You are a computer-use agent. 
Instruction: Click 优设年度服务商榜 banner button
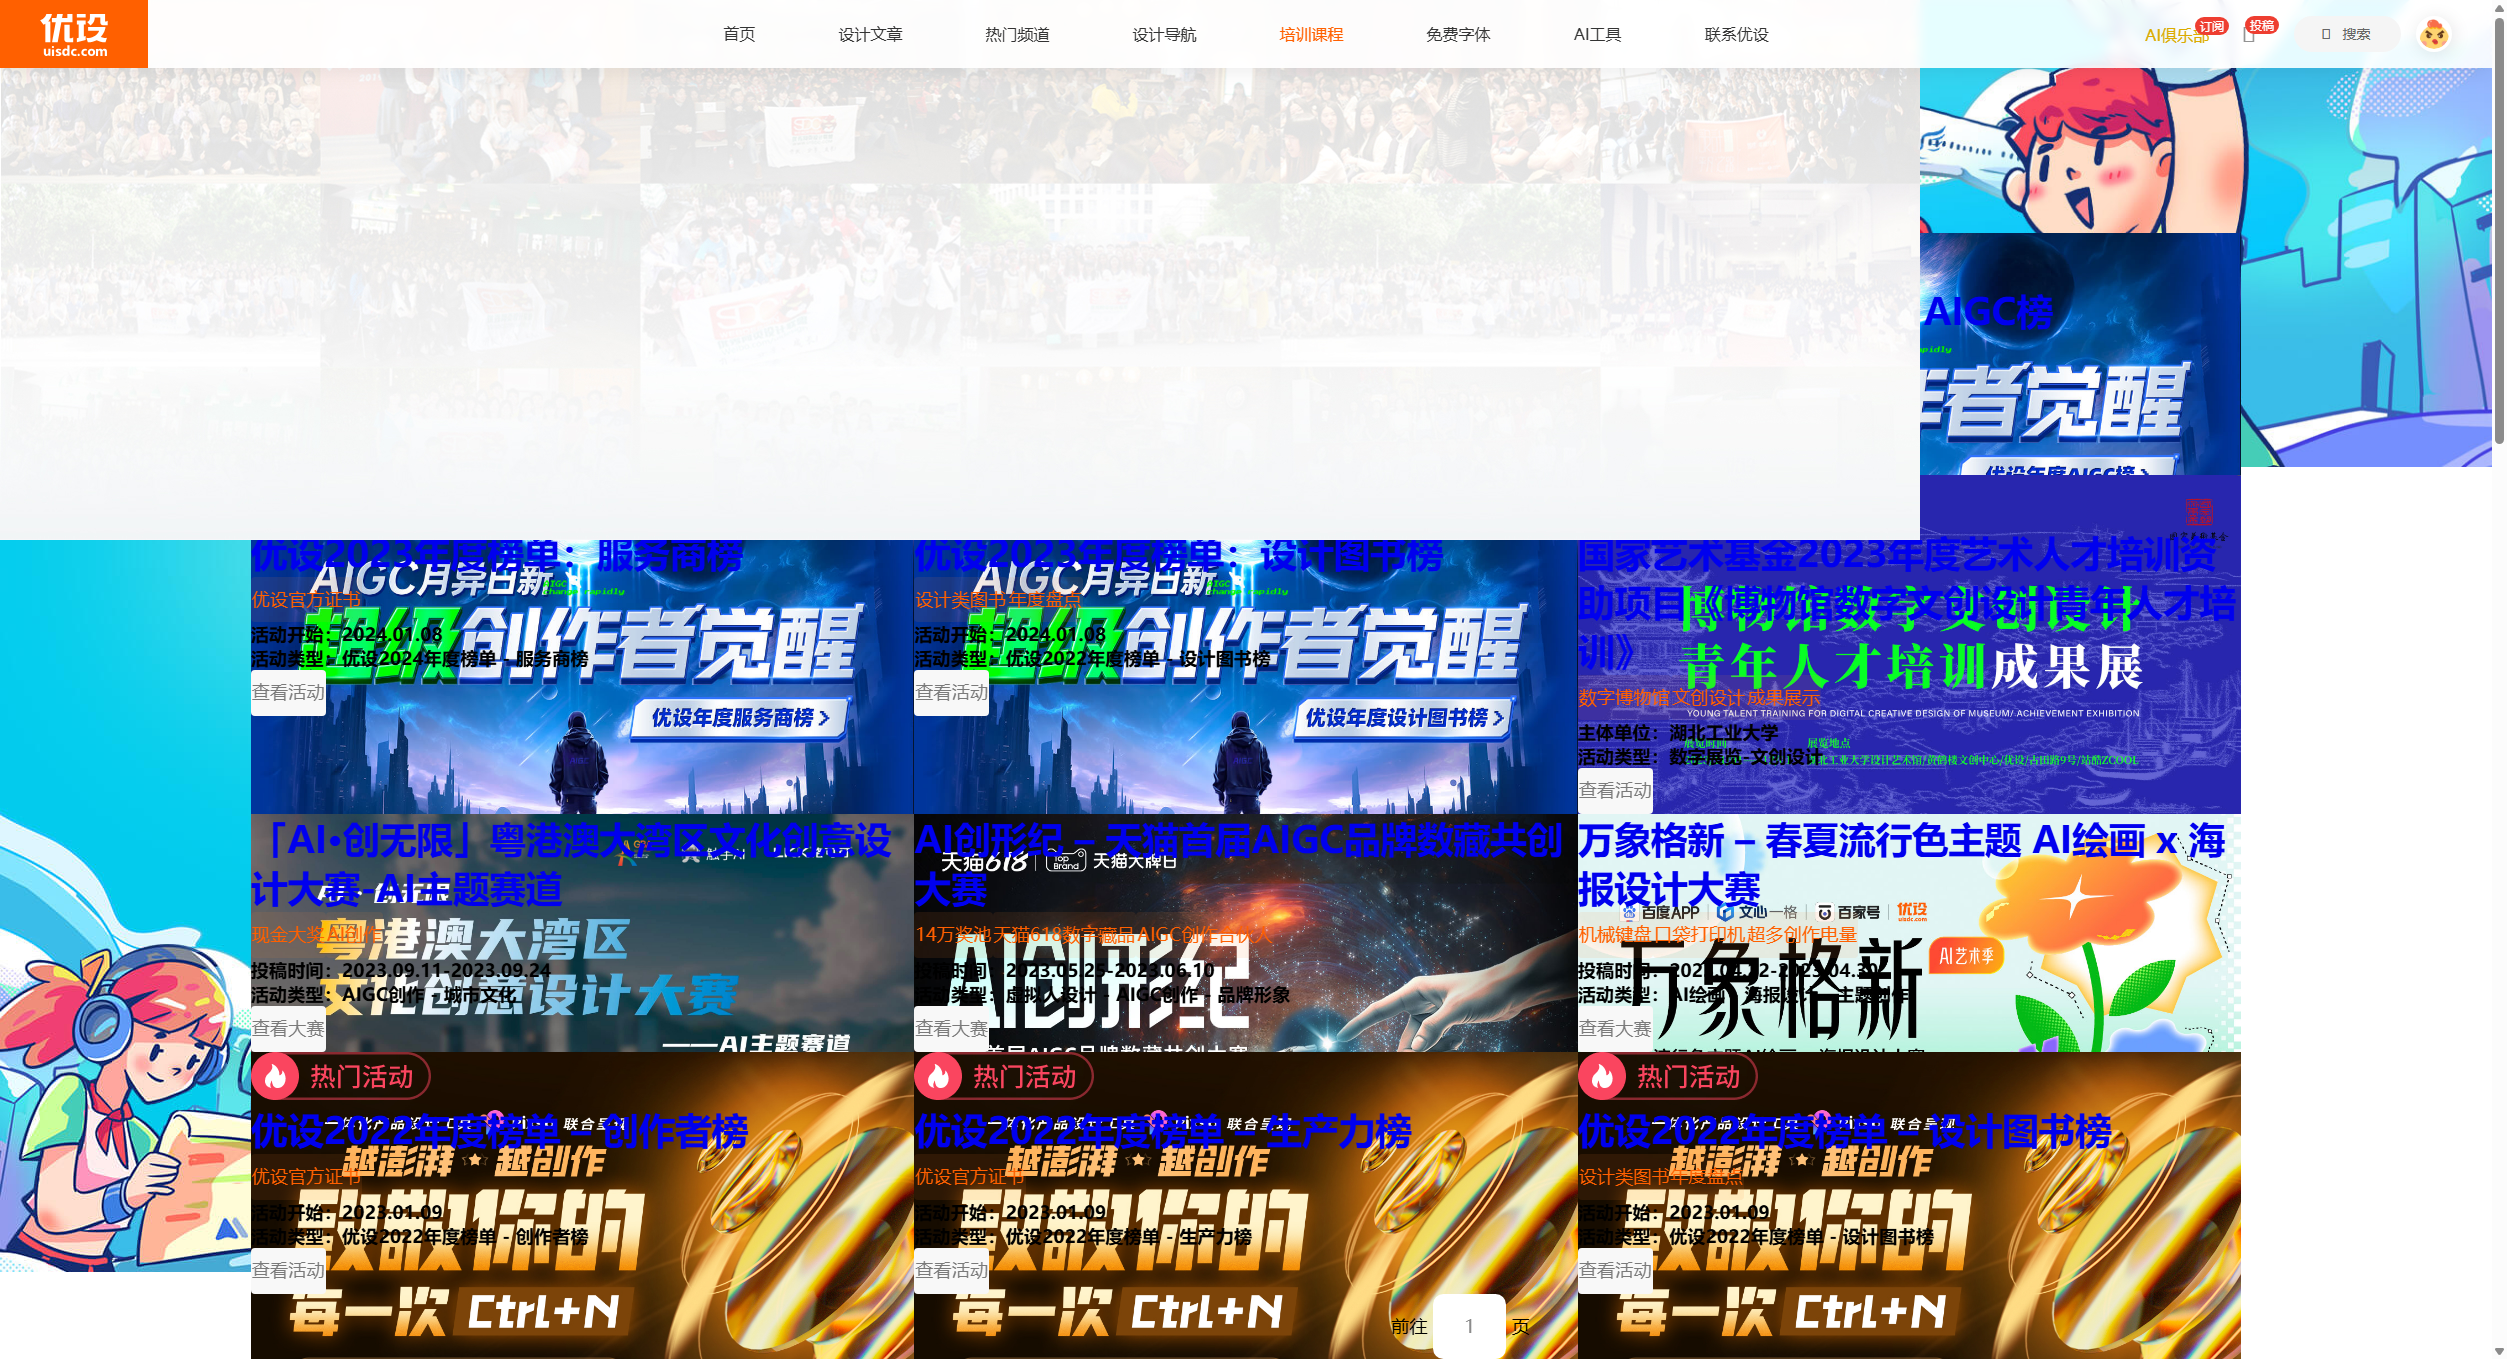click(x=740, y=718)
